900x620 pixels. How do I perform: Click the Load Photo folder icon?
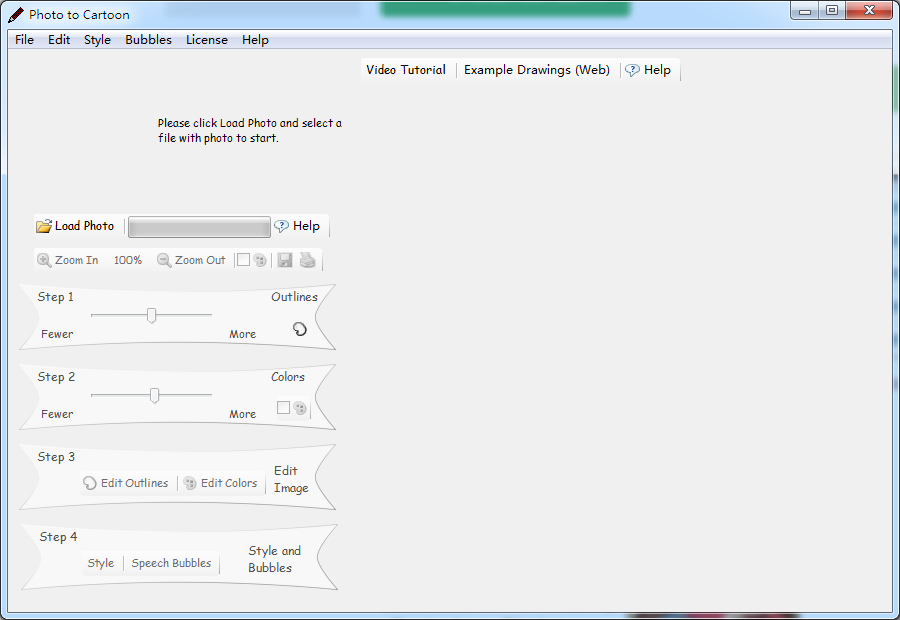pos(44,226)
